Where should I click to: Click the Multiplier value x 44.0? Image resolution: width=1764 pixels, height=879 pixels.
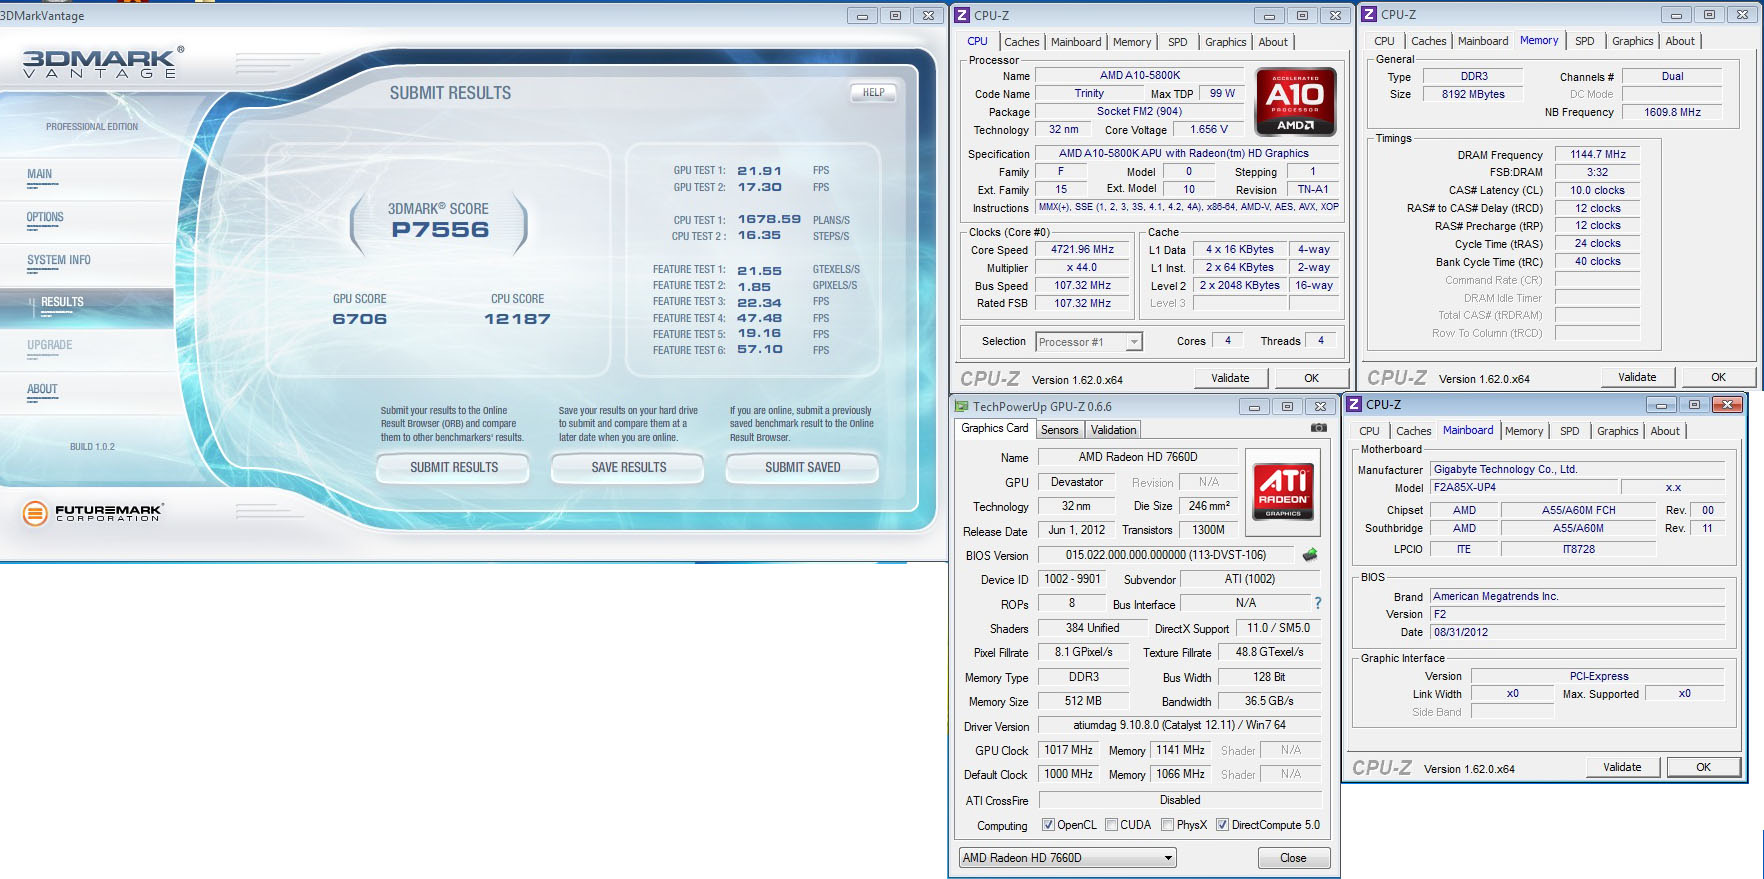click(1082, 268)
